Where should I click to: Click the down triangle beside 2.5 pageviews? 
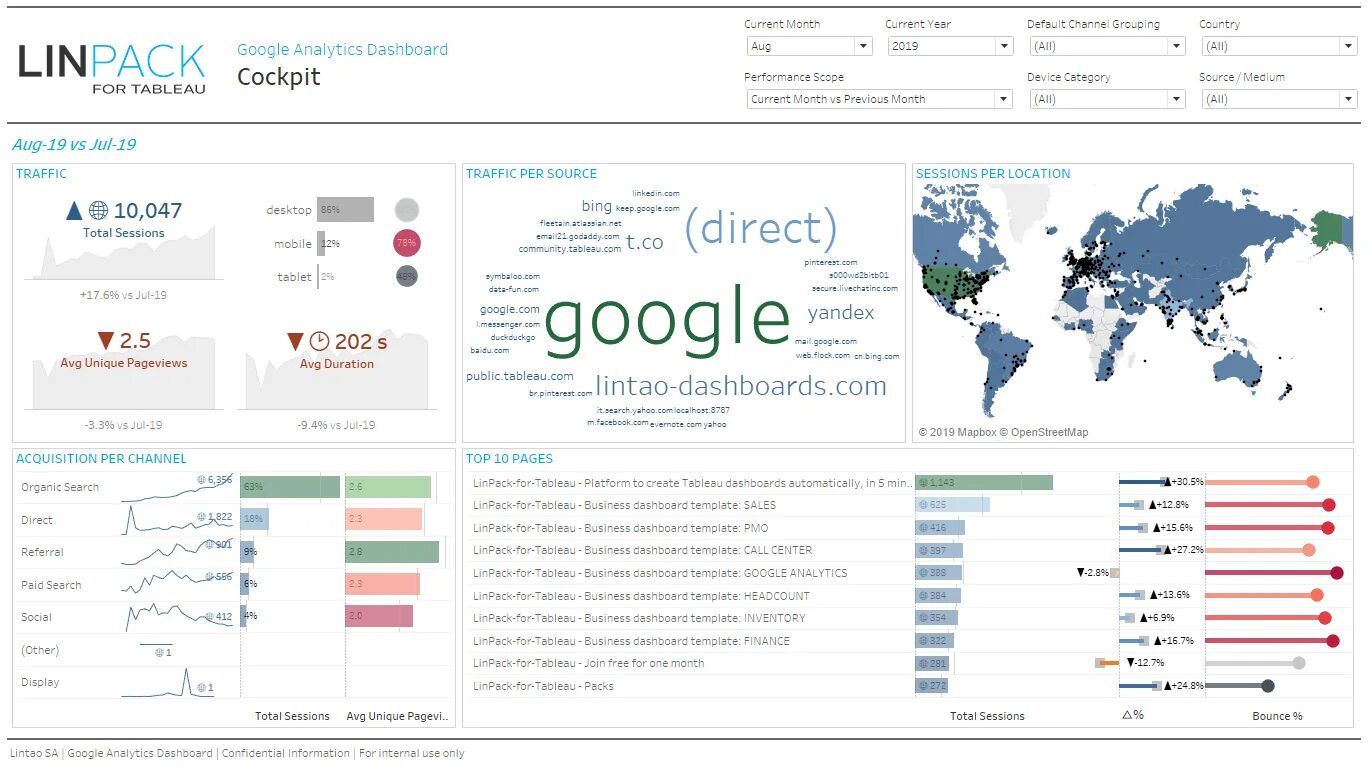coord(106,341)
